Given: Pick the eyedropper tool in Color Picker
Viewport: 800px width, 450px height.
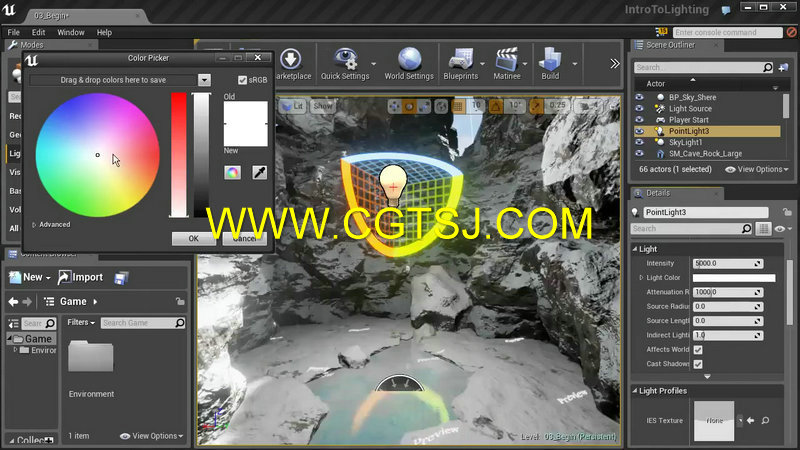Looking at the screenshot, I should click(259, 172).
